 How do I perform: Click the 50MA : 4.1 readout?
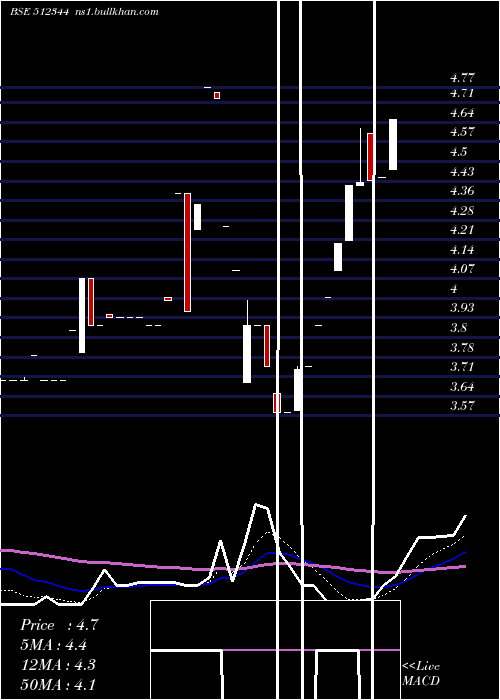click(x=58, y=684)
